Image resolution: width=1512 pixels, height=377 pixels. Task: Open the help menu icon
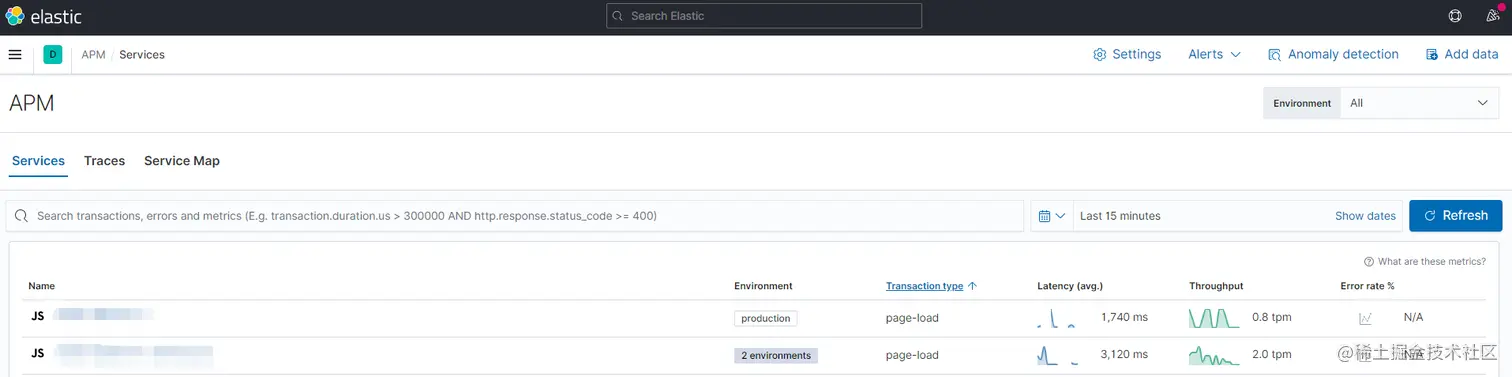[x=1455, y=16]
